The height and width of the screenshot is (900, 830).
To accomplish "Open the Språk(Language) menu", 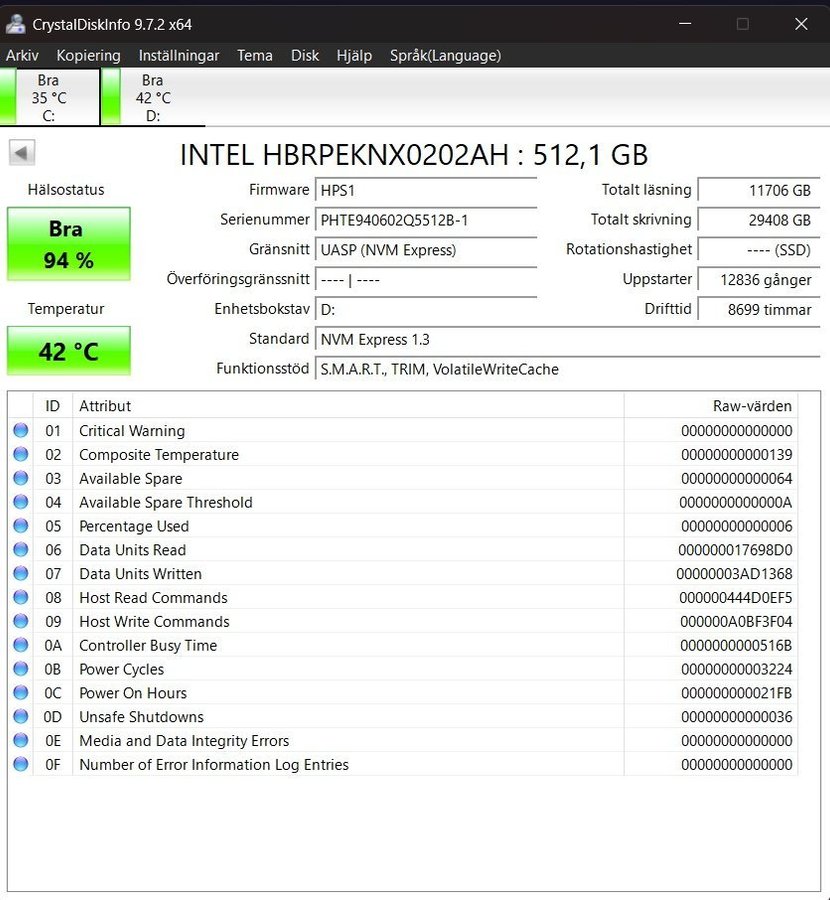I will [x=445, y=56].
